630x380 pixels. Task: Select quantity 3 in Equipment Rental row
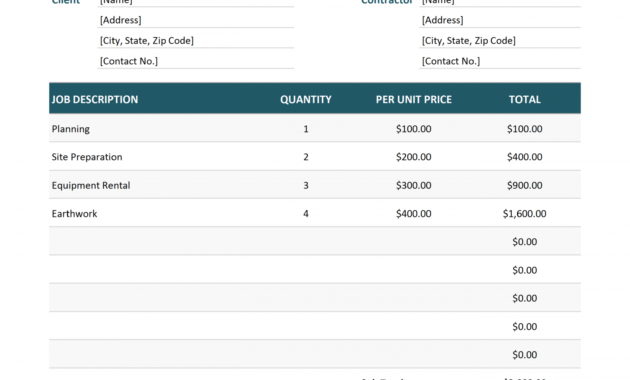(306, 185)
